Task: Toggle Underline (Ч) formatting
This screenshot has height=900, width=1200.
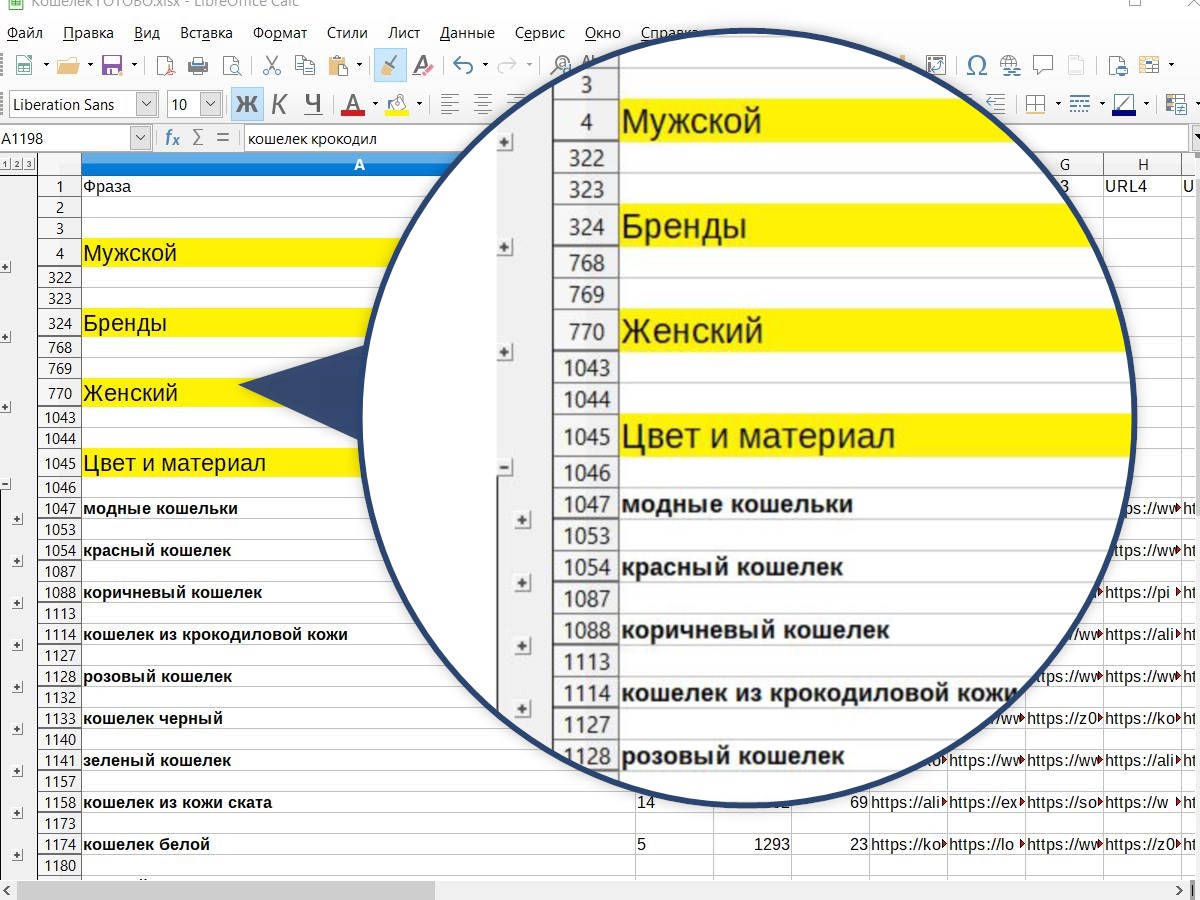Action: [313, 104]
